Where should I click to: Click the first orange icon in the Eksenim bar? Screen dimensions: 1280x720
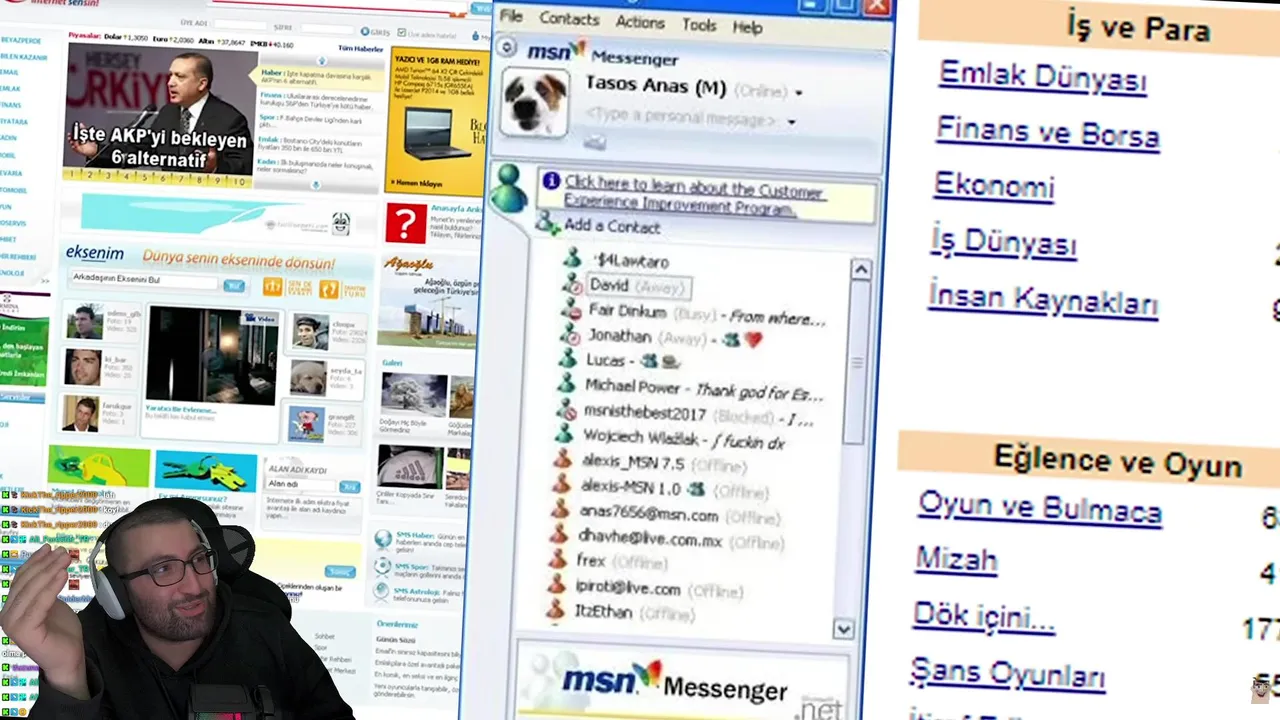point(273,288)
